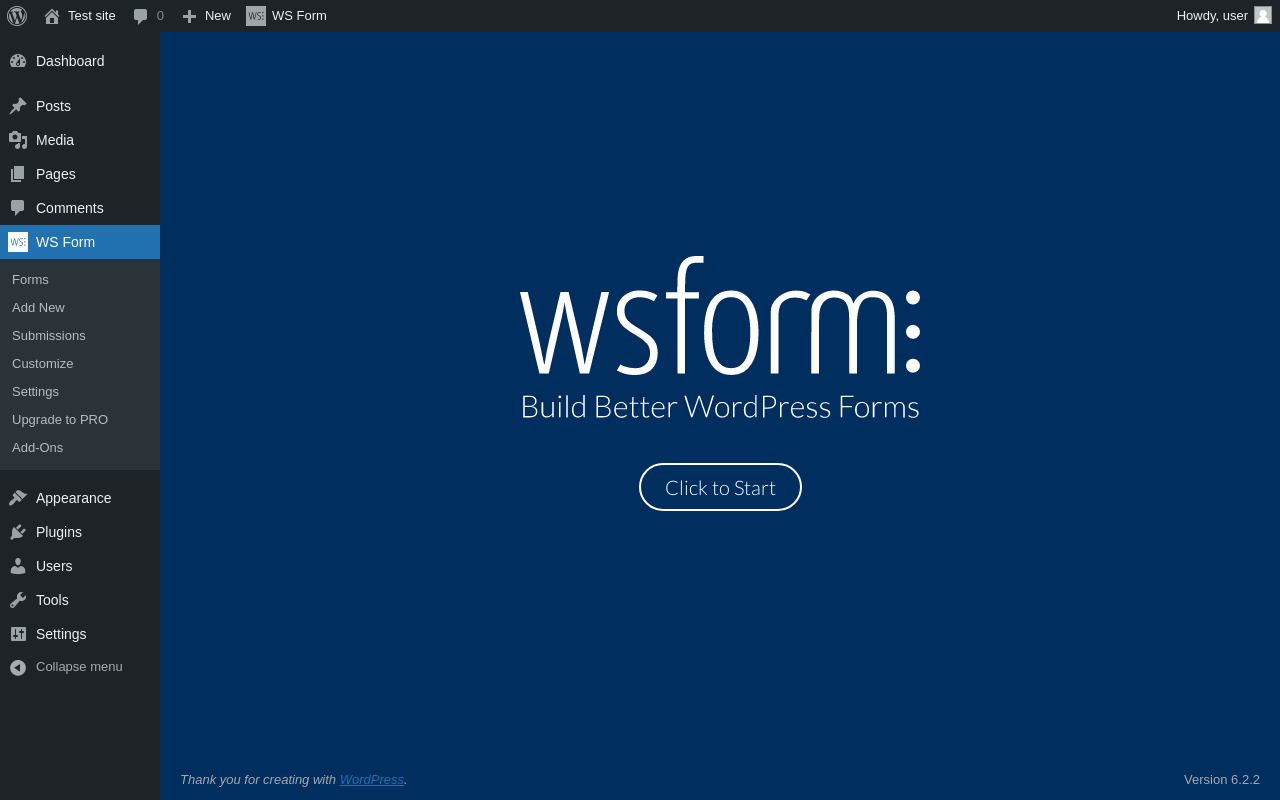Open the WordPress logo menu

[x=17, y=16]
